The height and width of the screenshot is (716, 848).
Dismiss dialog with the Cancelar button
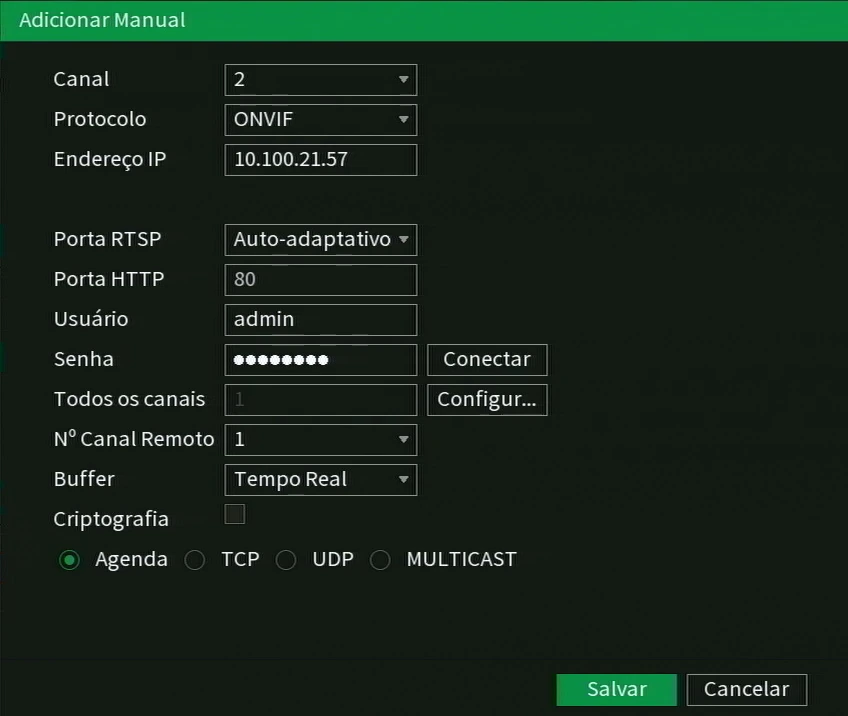point(747,690)
